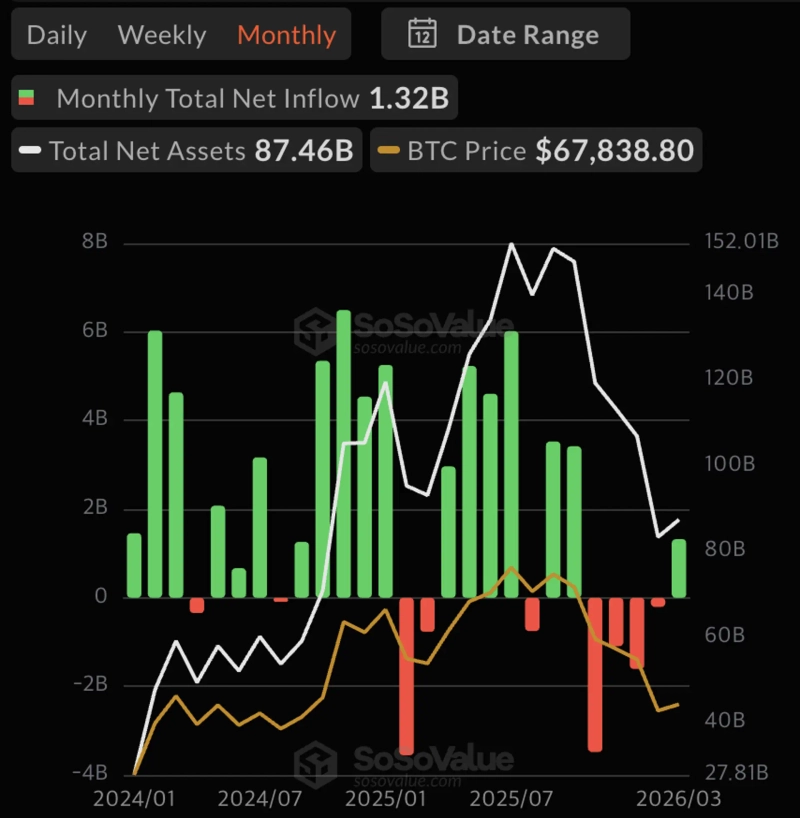Click the 152.01B right axis label
The width and height of the screenshot is (800, 818).
[x=742, y=242]
